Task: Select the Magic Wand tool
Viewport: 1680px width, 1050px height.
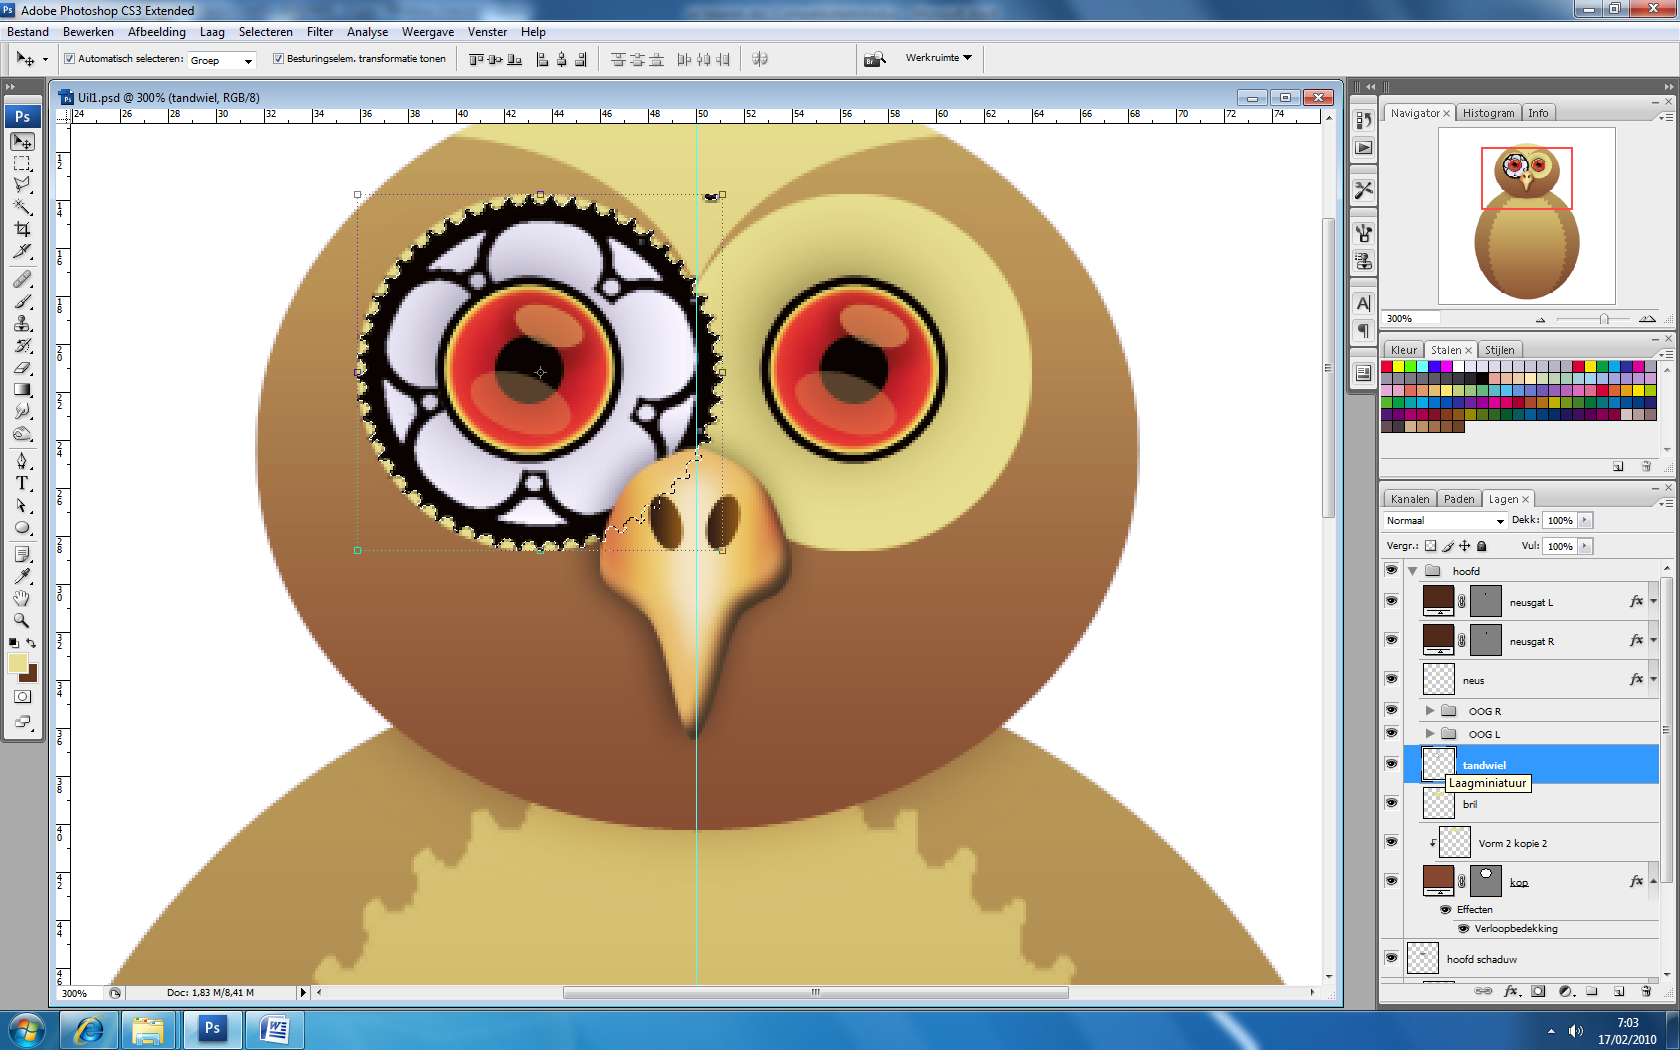Action: tap(22, 207)
